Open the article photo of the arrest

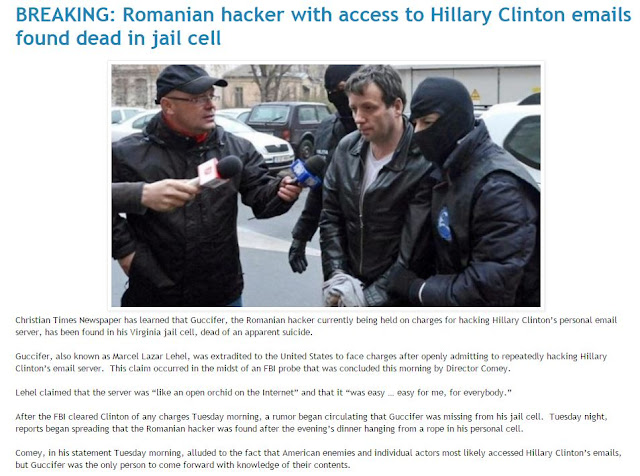coord(326,186)
